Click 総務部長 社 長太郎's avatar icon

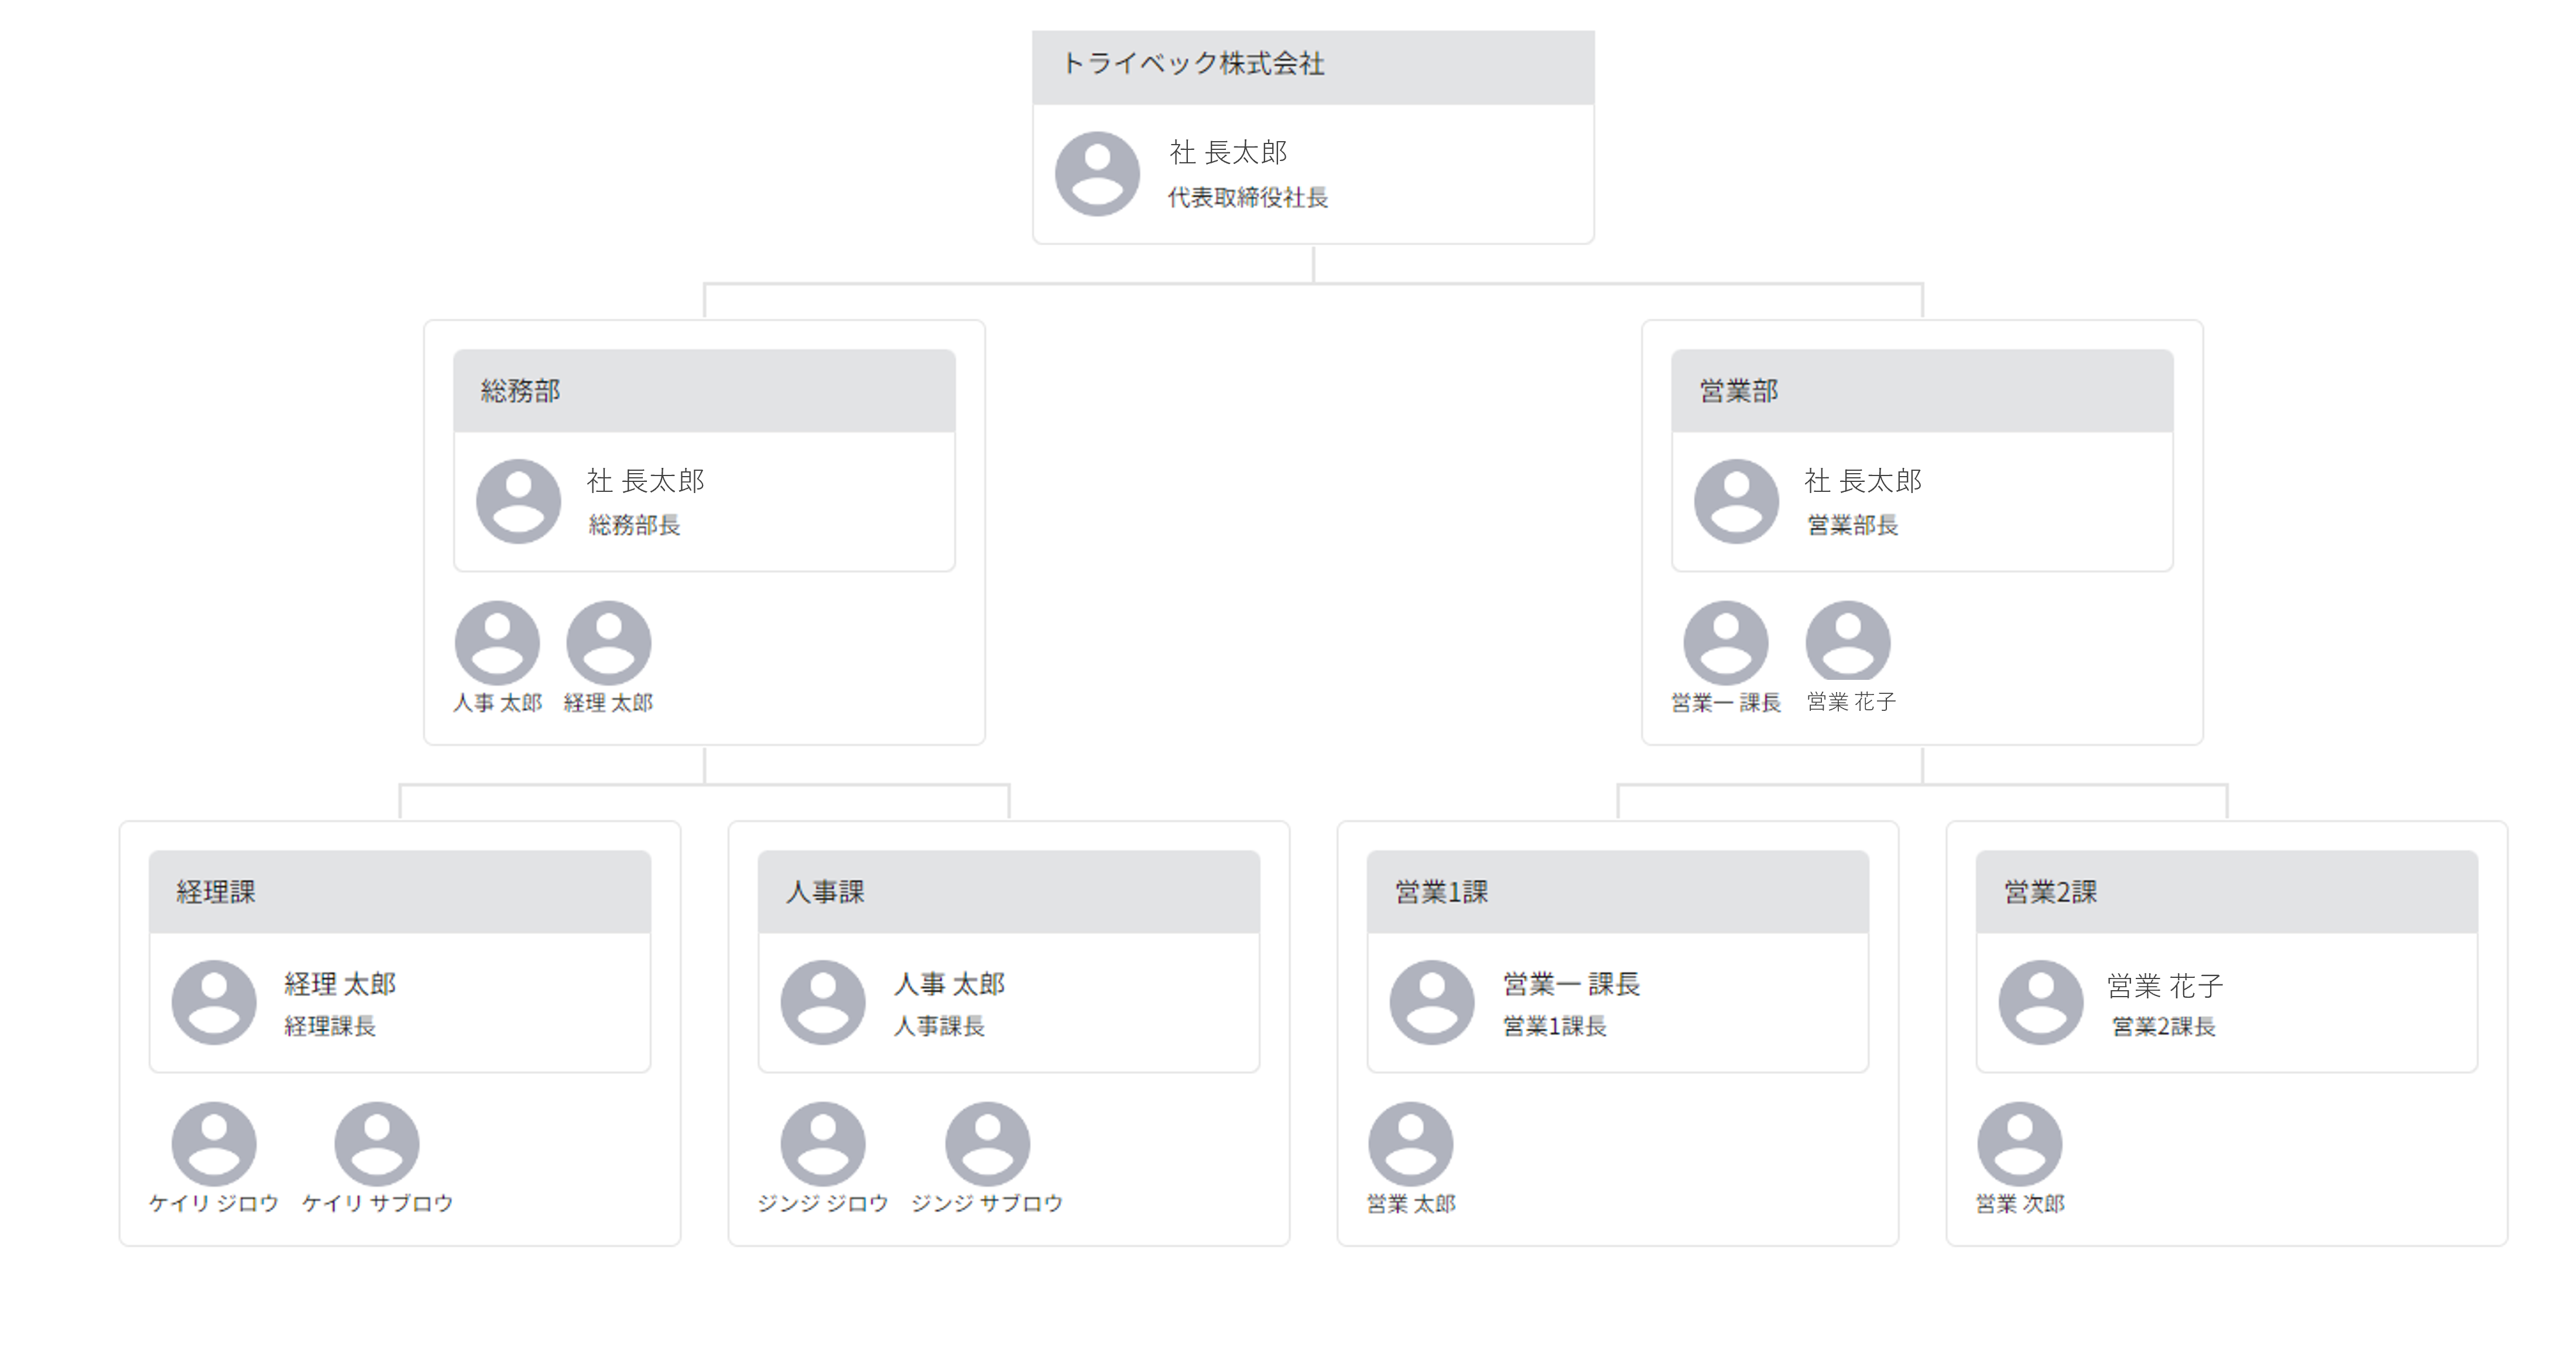[518, 501]
